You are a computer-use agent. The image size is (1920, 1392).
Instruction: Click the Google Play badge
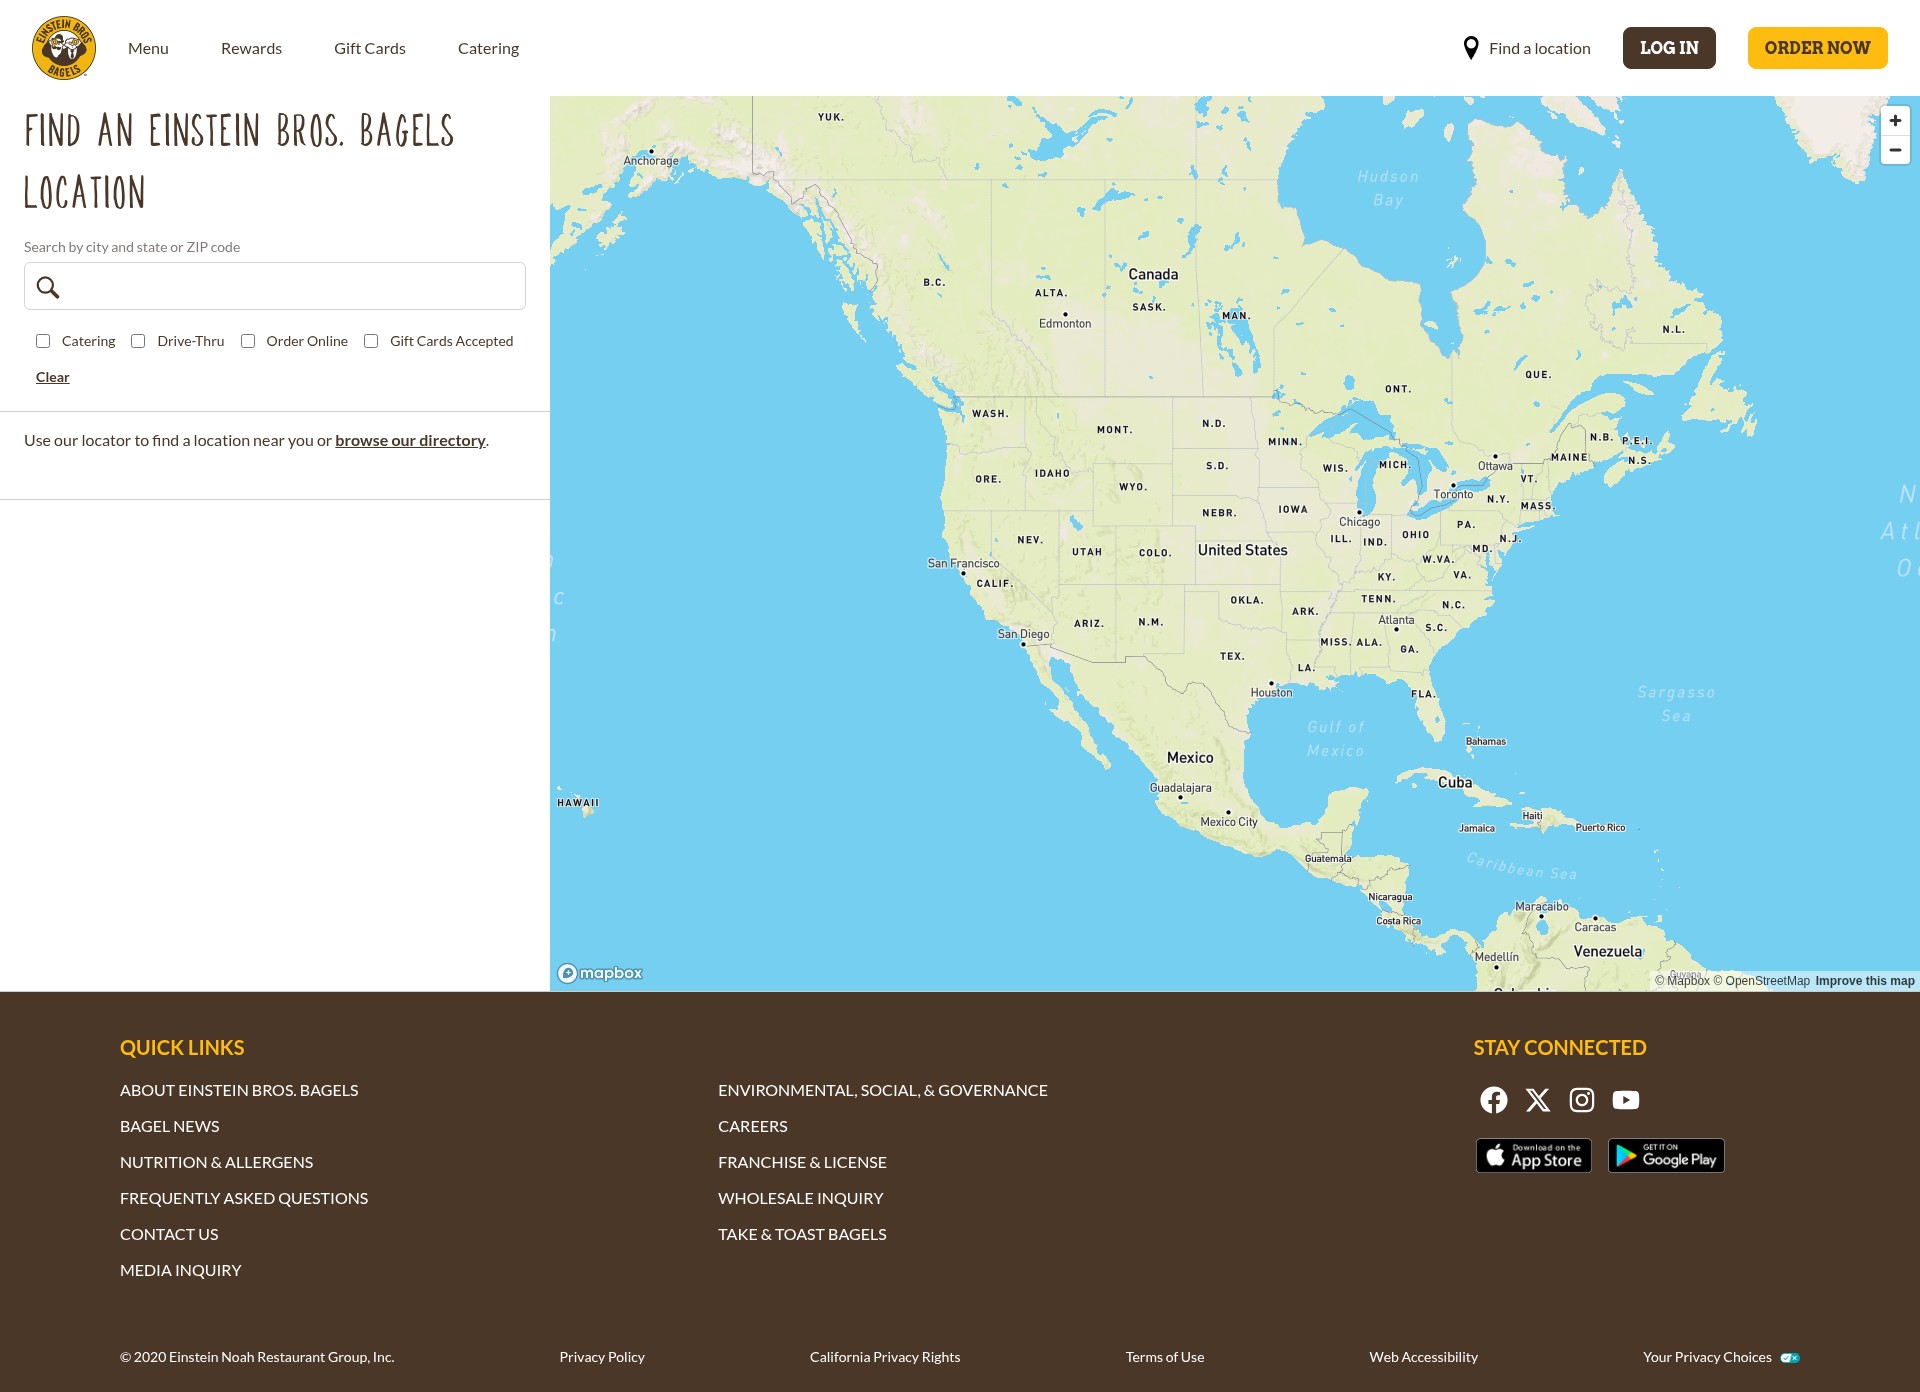click(x=1666, y=1156)
